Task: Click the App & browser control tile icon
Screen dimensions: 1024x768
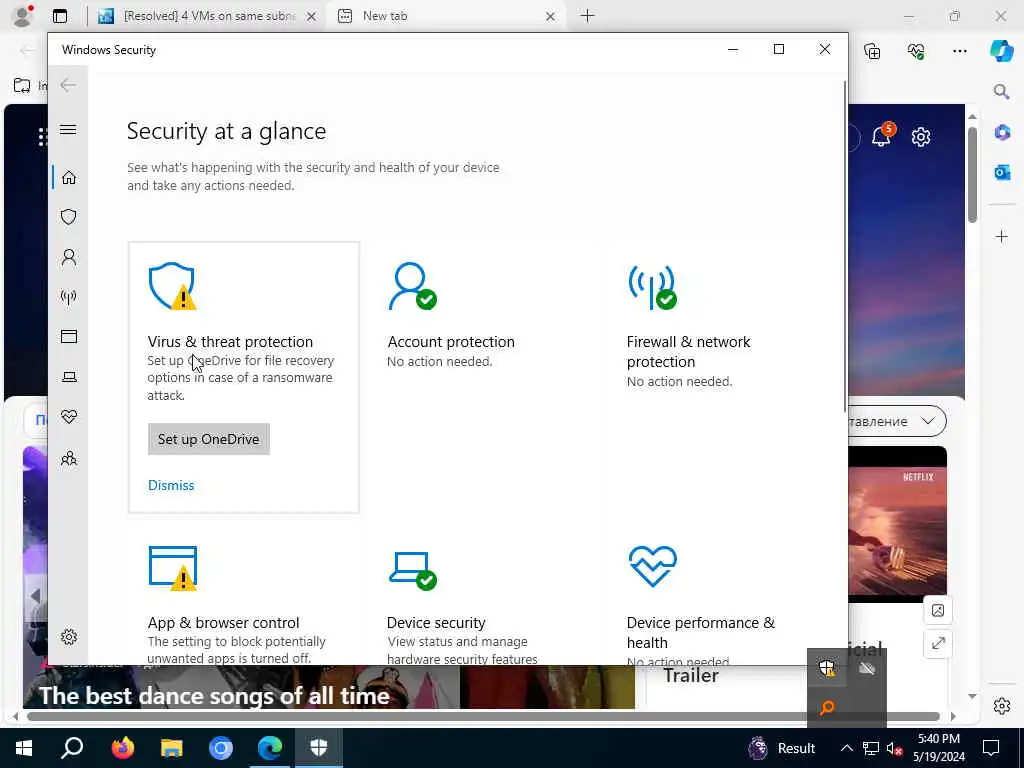Action: [x=172, y=568]
